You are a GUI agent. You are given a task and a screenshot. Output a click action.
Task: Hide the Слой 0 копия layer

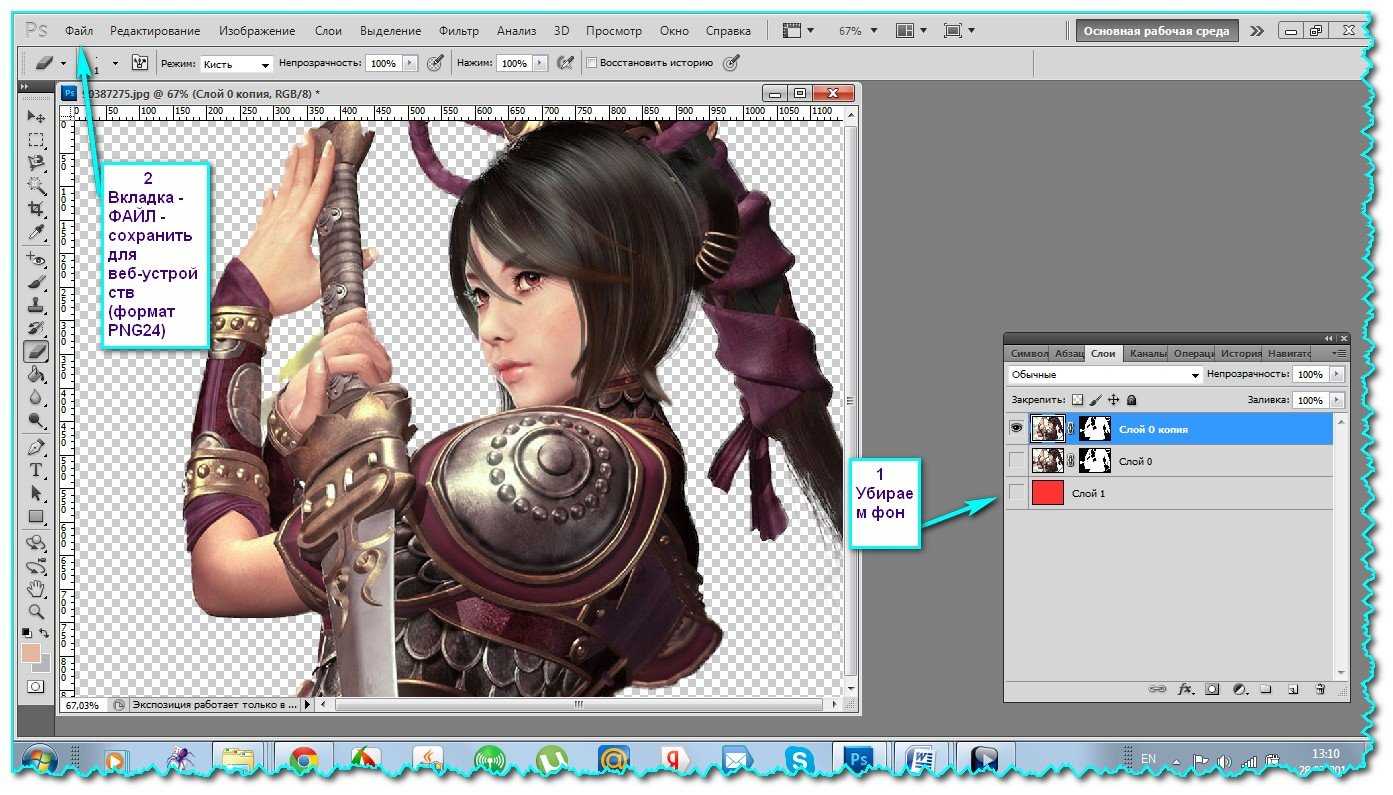[1016, 429]
